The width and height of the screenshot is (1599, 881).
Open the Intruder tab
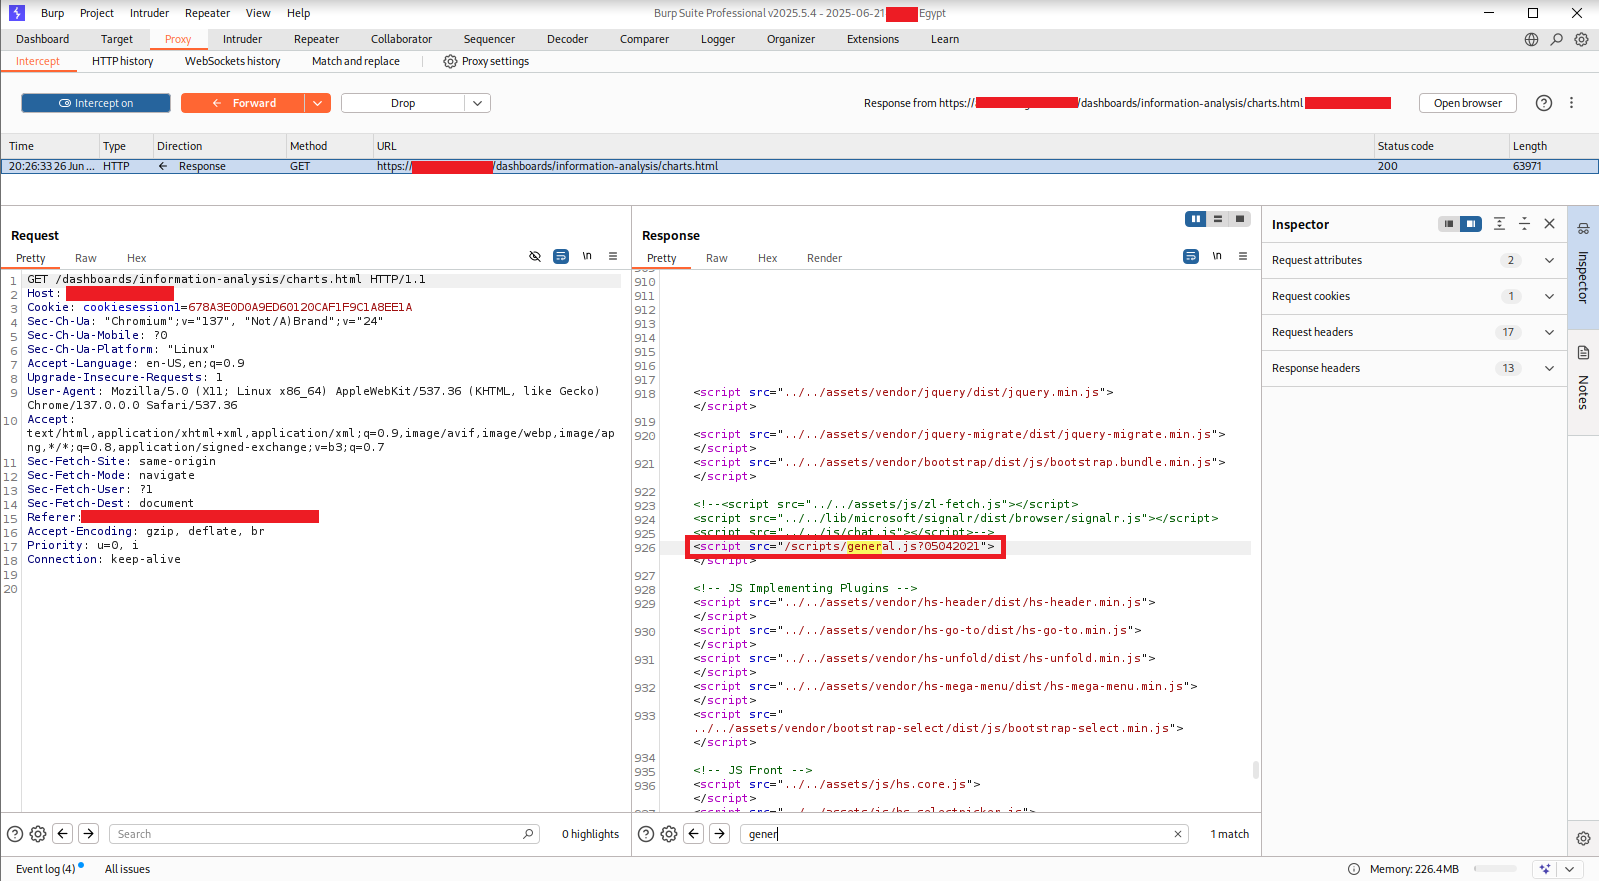tap(242, 39)
